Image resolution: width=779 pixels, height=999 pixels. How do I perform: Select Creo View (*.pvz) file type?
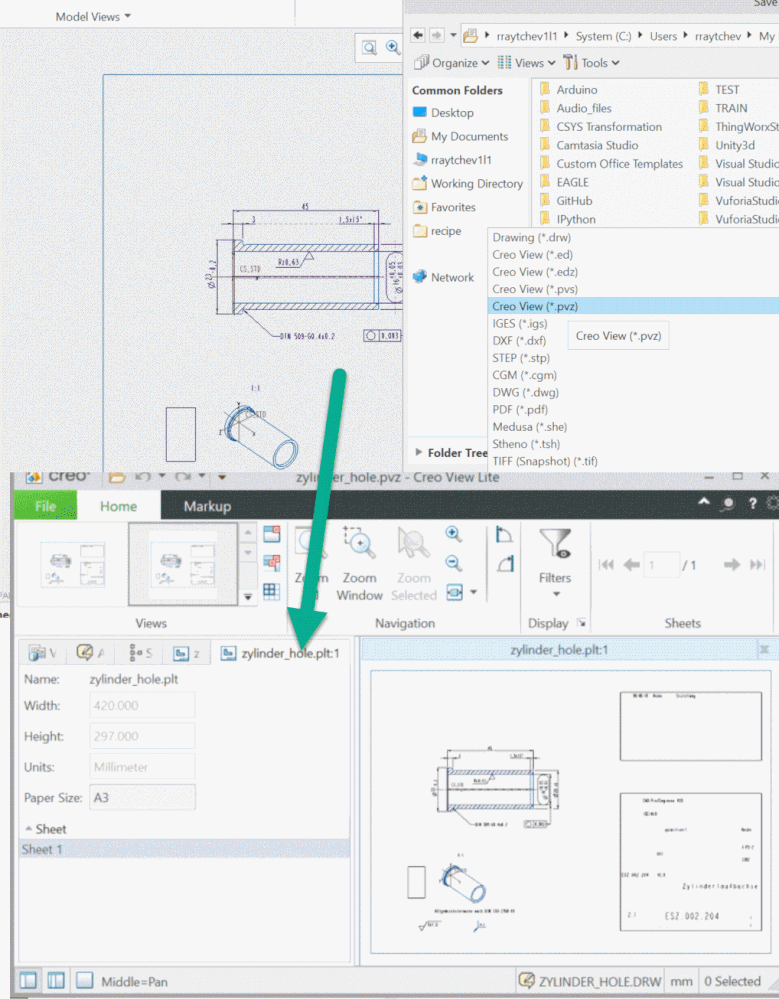click(x=634, y=306)
